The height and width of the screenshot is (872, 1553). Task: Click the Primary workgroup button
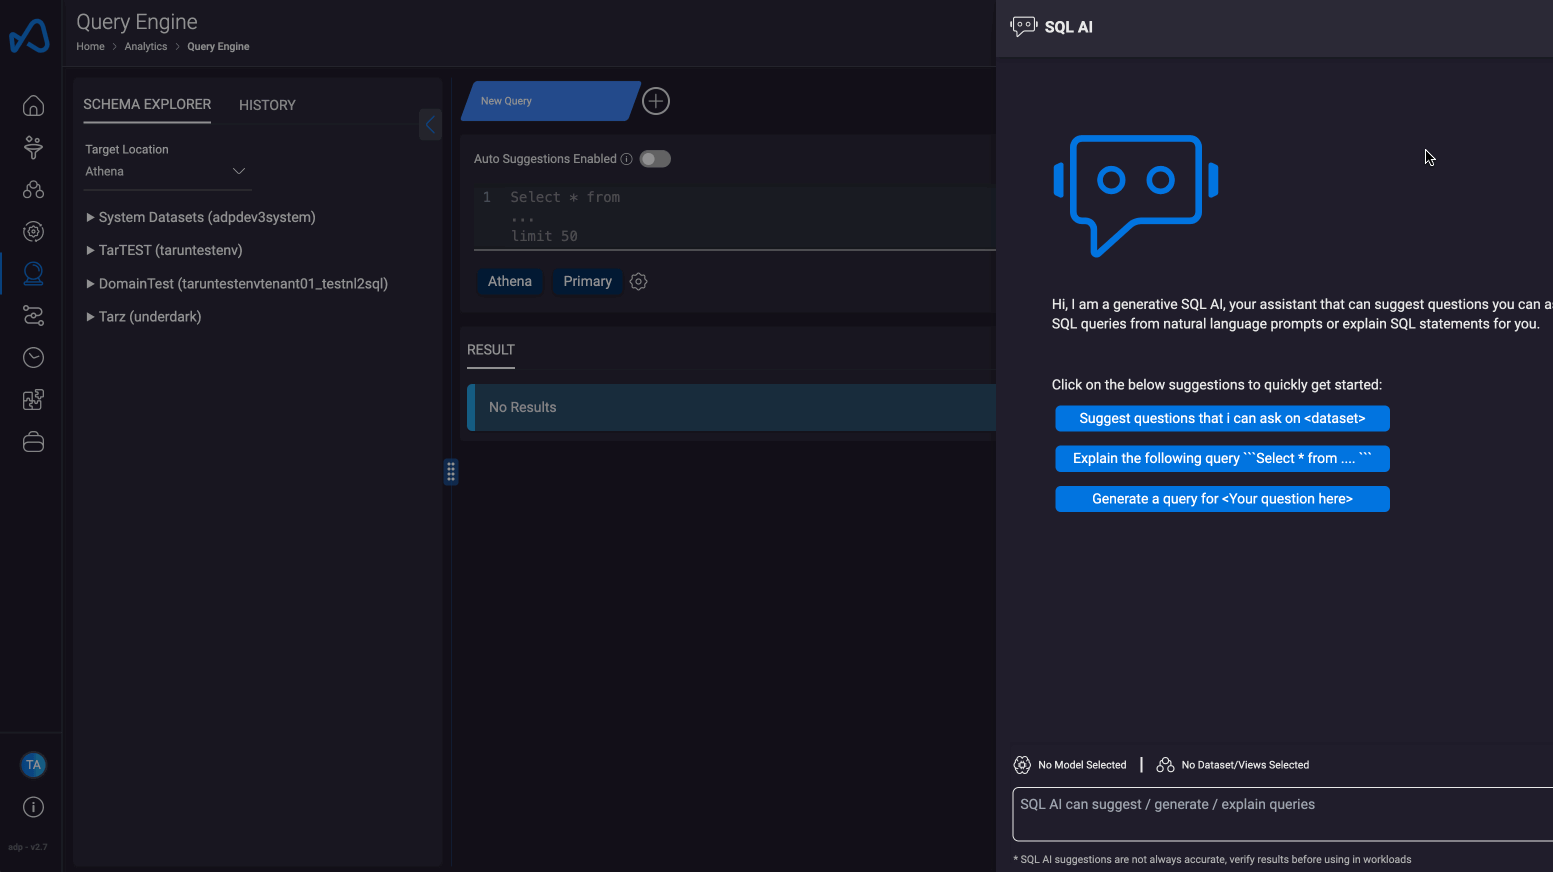pos(588,282)
